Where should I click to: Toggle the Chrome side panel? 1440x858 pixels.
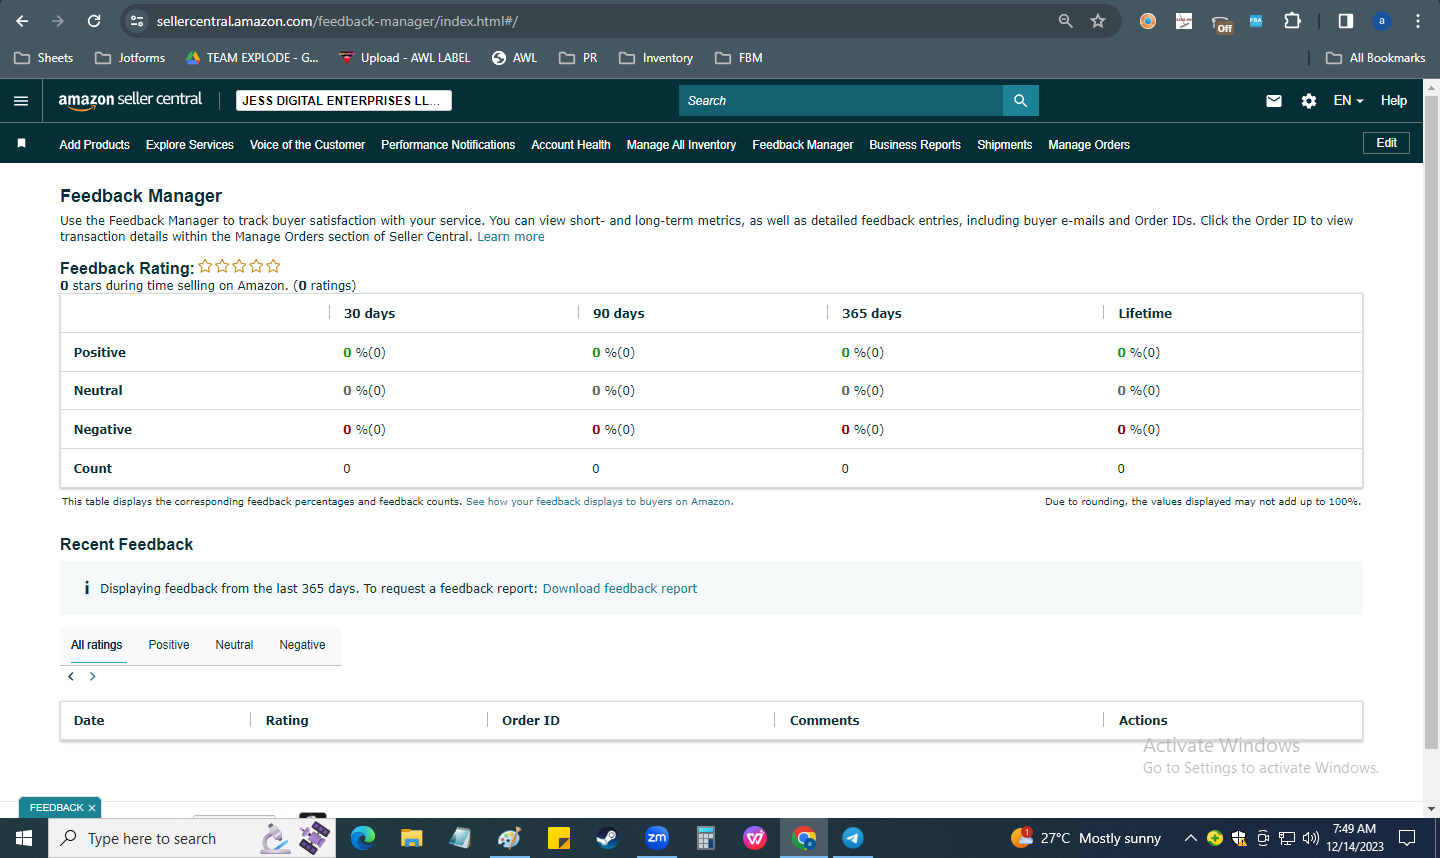1346,20
